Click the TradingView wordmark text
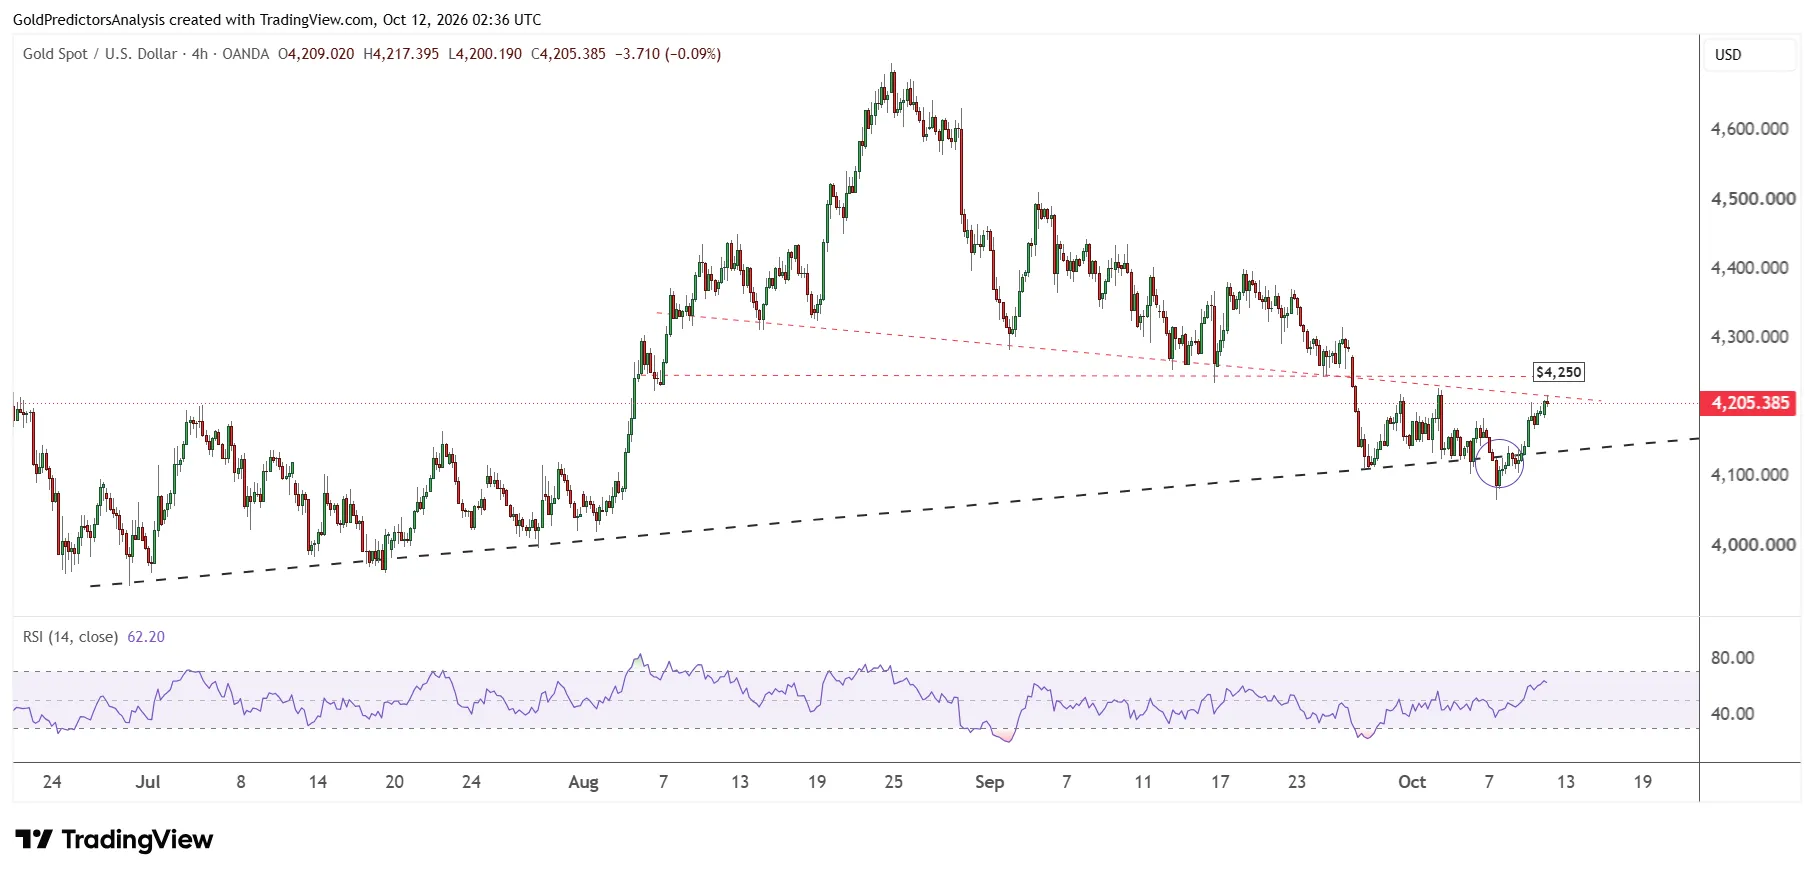 point(137,839)
